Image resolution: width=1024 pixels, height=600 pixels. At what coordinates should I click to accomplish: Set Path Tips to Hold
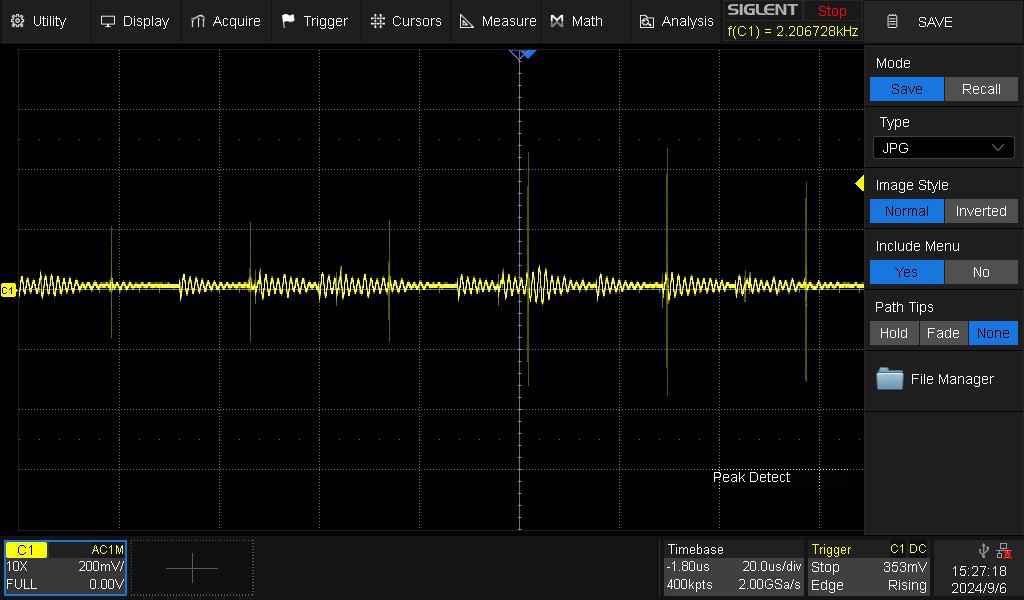[894, 333]
